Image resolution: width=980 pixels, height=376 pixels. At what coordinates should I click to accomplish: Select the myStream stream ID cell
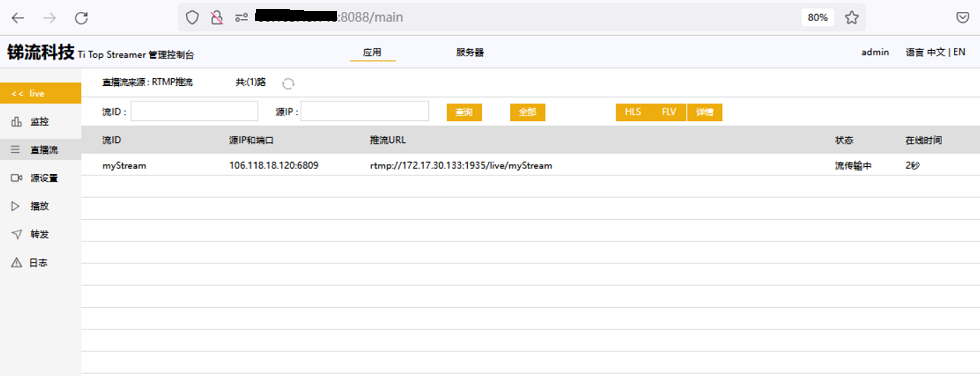click(x=124, y=166)
